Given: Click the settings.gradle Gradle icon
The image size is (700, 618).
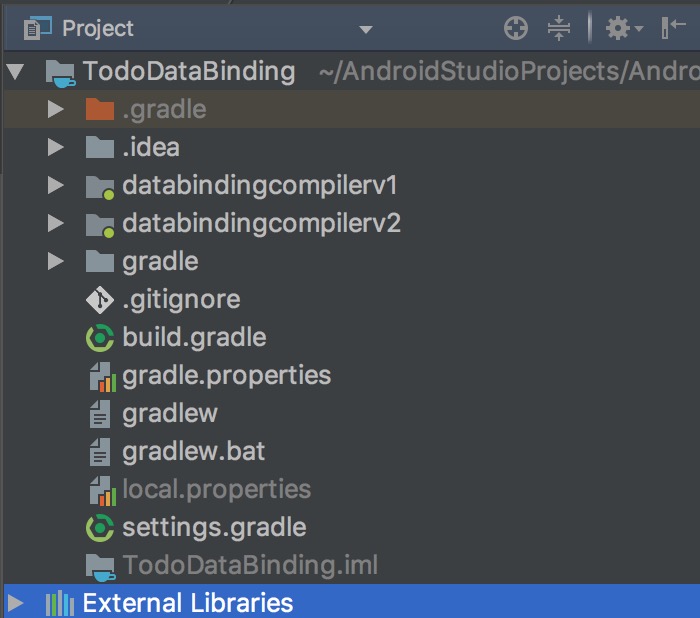Looking at the screenshot, I should 100,527.
